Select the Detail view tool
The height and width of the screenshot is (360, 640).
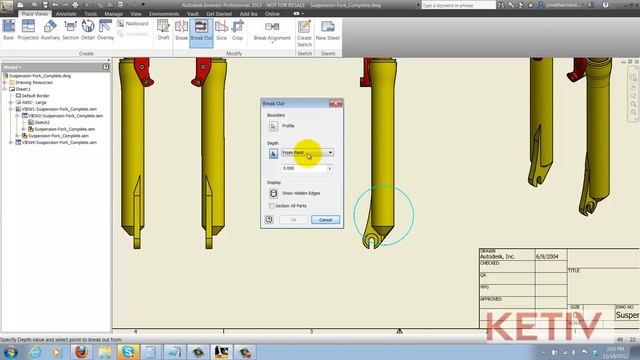coord(88,30)
